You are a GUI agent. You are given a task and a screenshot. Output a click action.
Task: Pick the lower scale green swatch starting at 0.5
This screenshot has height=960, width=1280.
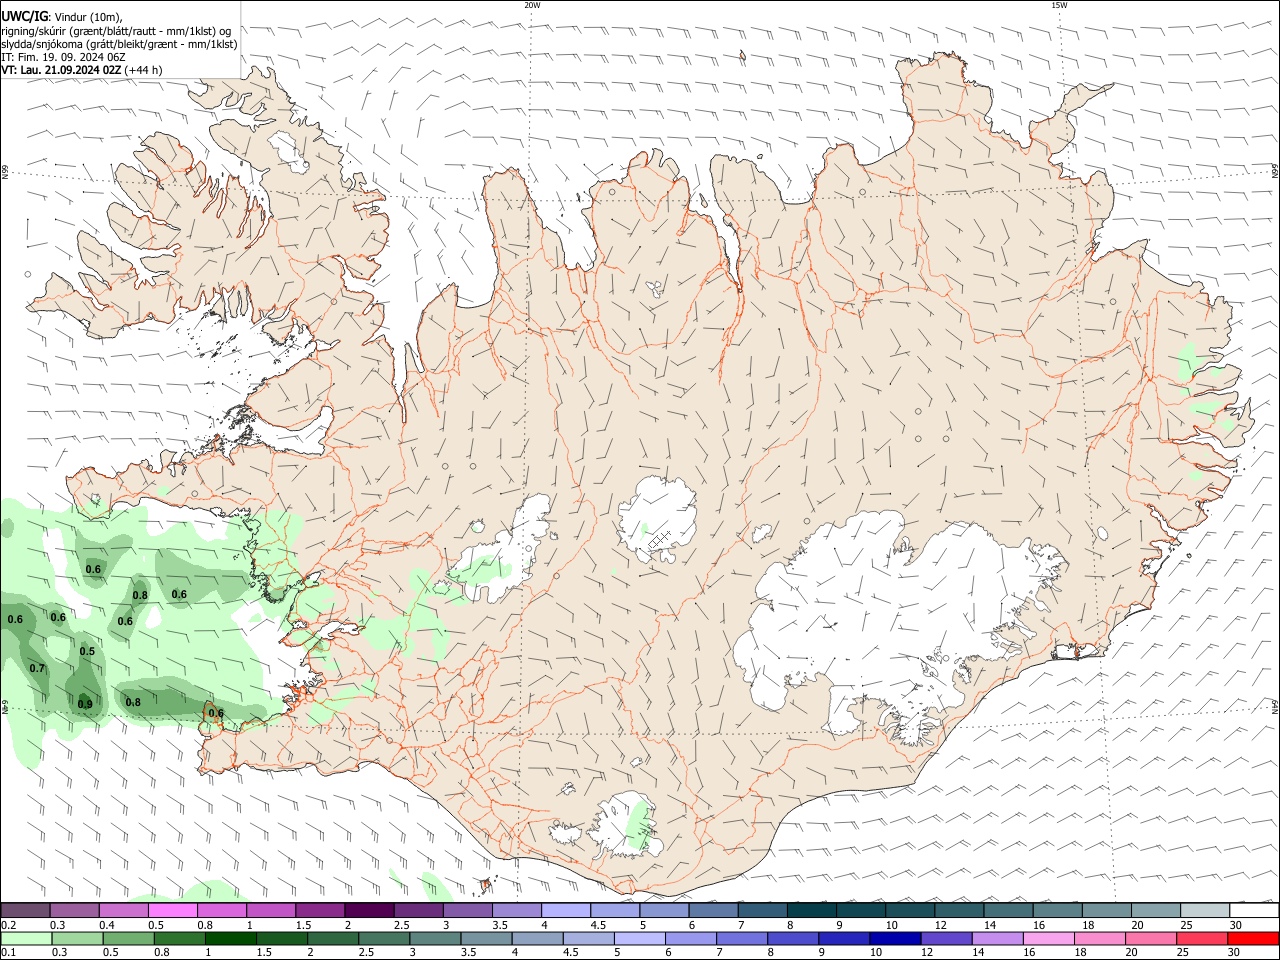click(x=128, y=938)
